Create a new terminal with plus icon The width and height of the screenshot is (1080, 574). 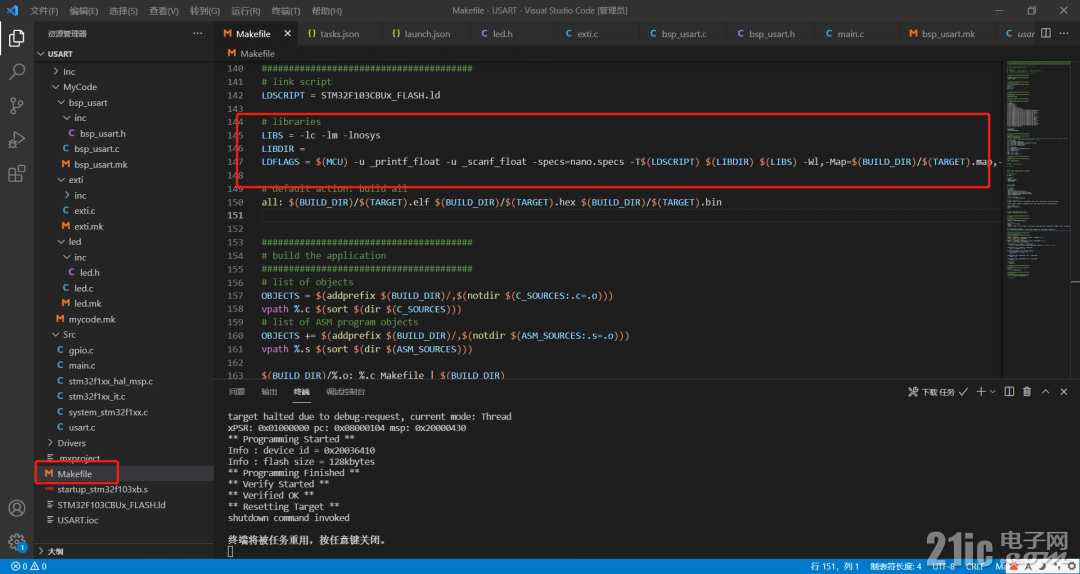point(979,391)
